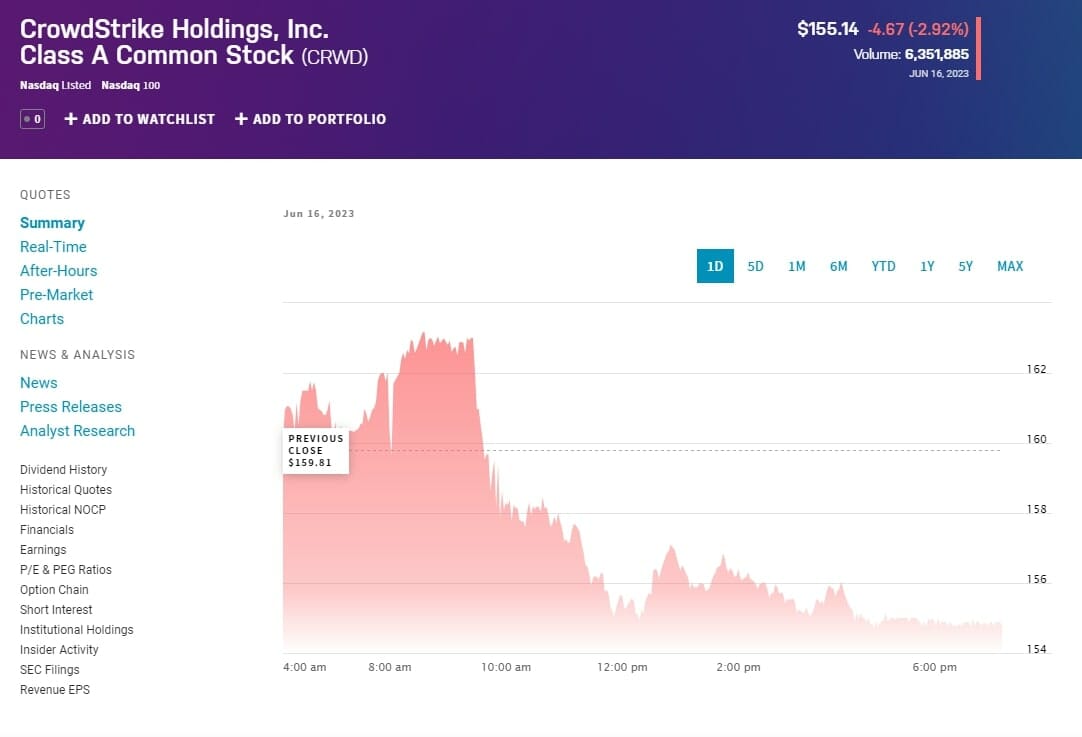
Task: Switch chart to 5D range
Action: [756, 266]
